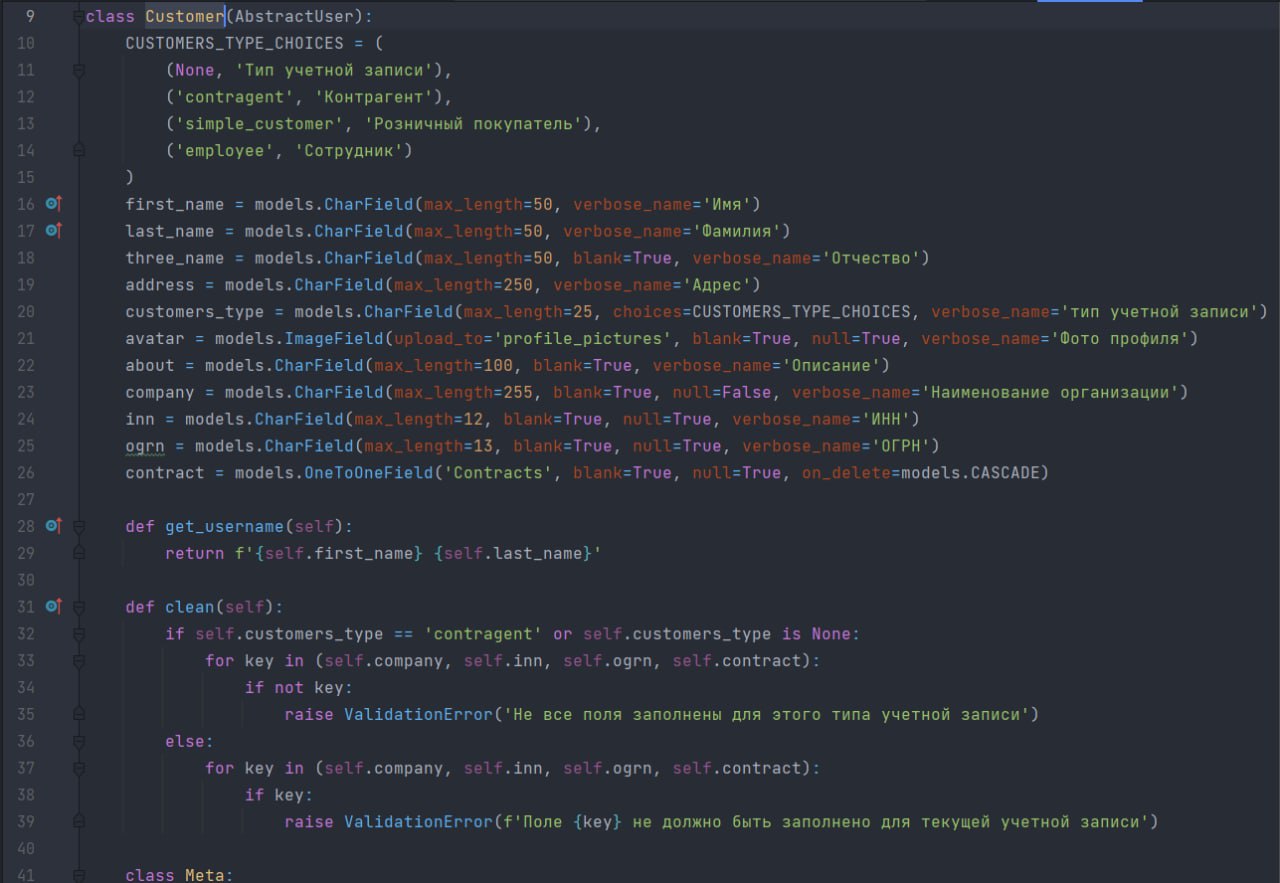The height and width of the screenshot is (883, 1280).
Task: Click the 'contragent' string on line 12
Action: [x=234, y=97]
